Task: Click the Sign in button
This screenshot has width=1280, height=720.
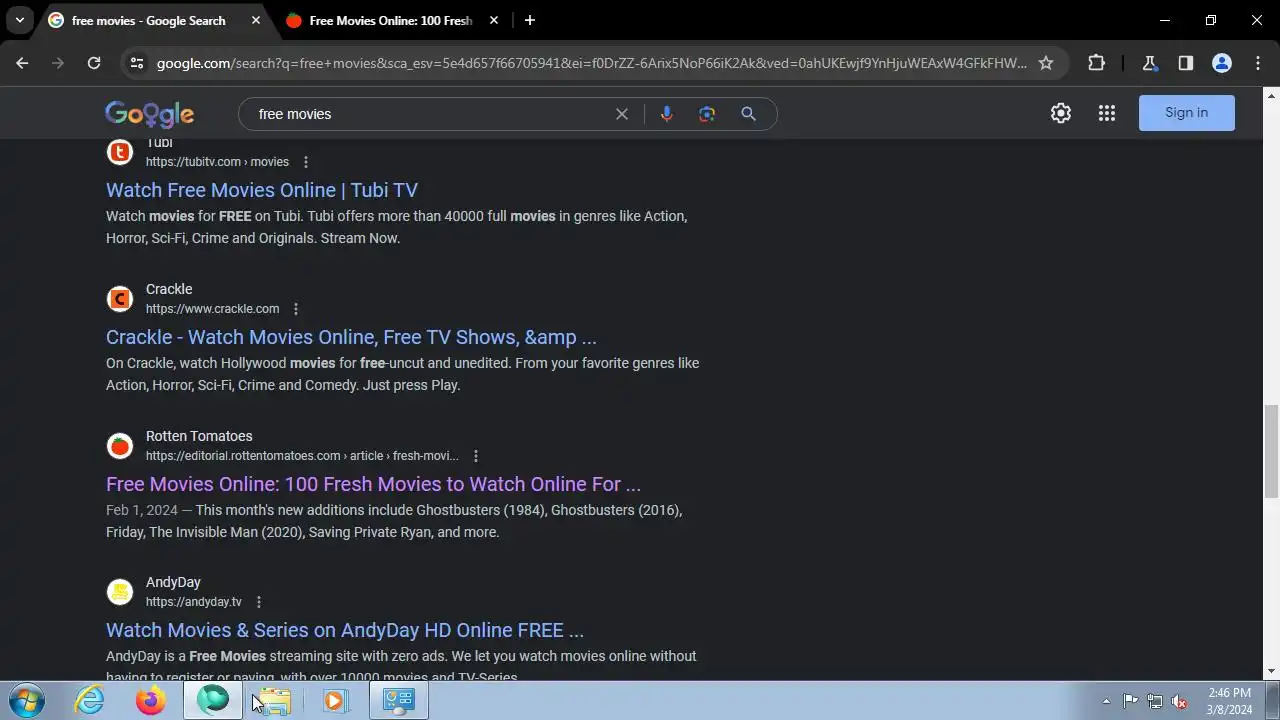Action: coord(1186,113)
